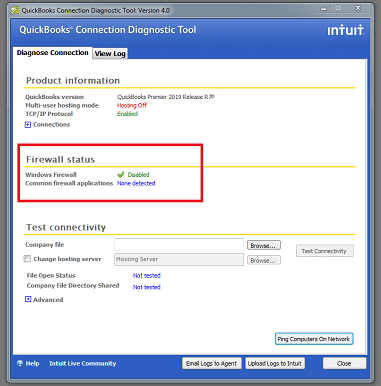The image size is (381, 386).
Task: Click the QuickBooks Premier 2019 version text
Action: pyautogui.click(x=166, y=97)
